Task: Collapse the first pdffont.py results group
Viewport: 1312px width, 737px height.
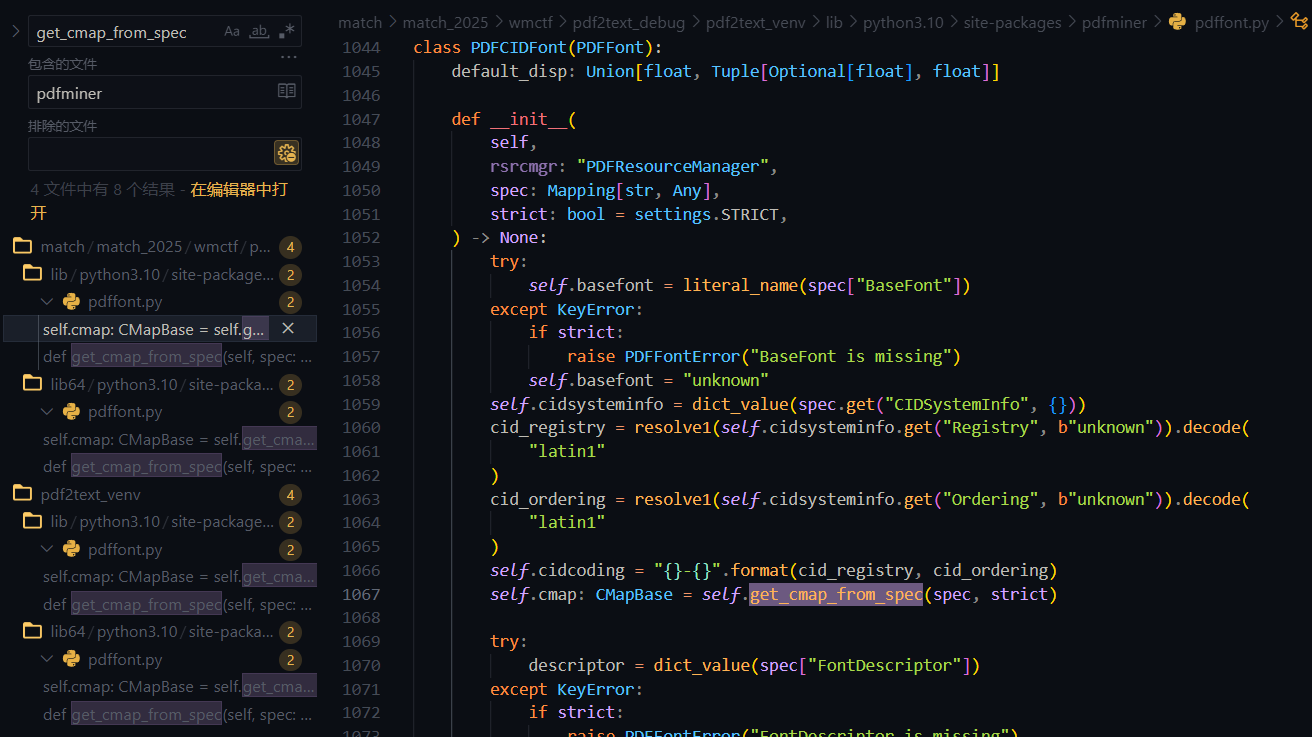Action: (47, 302)
